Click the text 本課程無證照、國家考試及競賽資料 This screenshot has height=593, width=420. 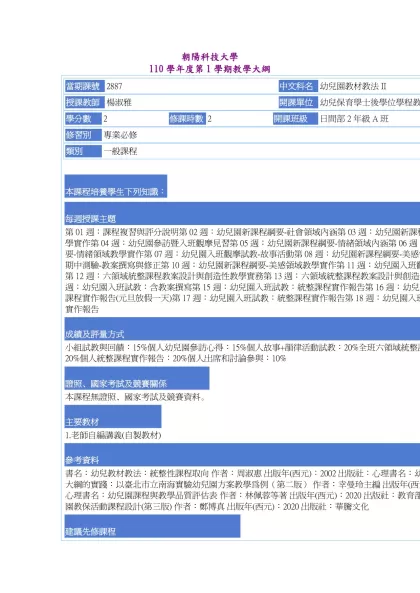[x=135, y=397]
